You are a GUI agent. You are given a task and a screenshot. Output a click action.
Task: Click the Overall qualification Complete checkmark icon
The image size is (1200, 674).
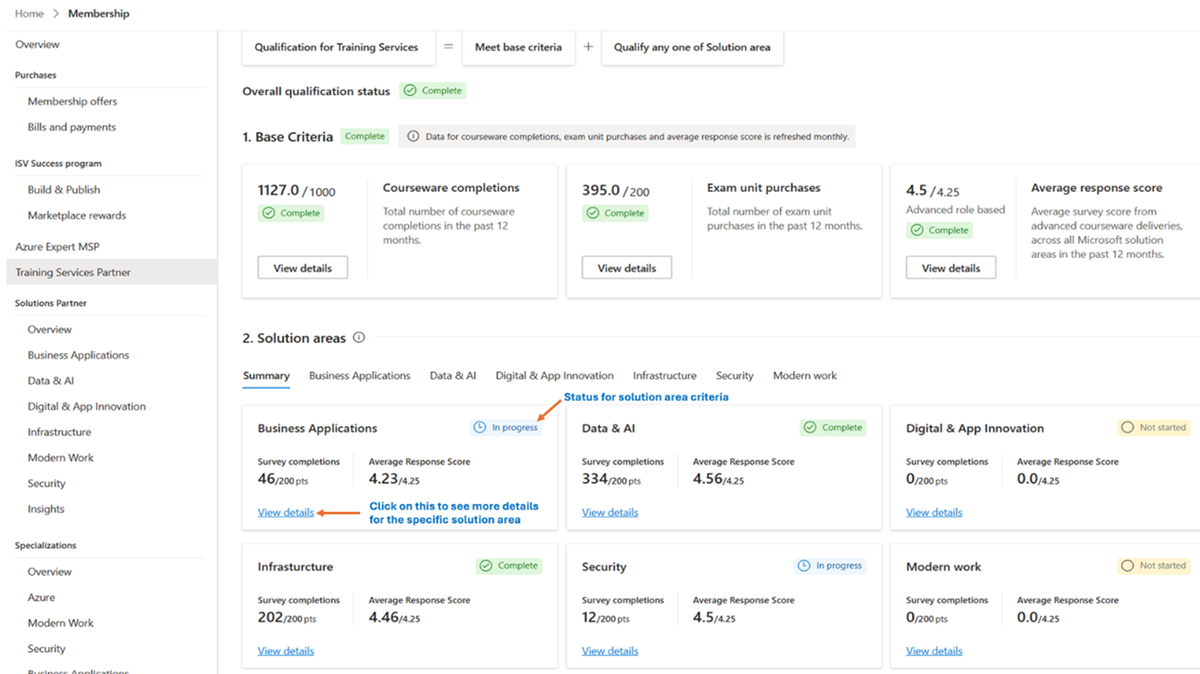pyautogui.click(x=410, y=91)
